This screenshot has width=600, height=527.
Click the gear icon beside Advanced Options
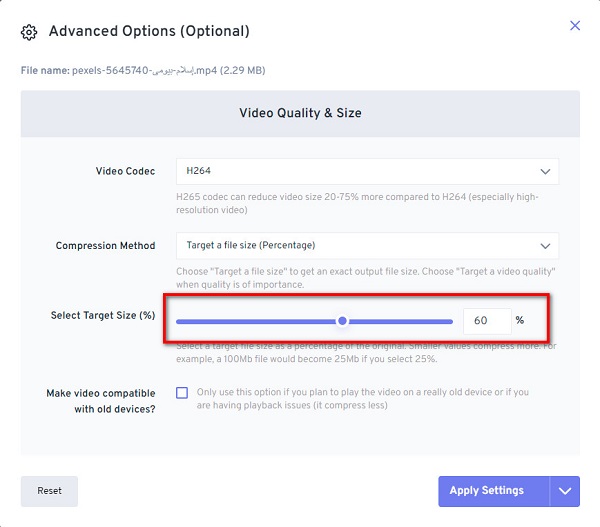point(29,32)
